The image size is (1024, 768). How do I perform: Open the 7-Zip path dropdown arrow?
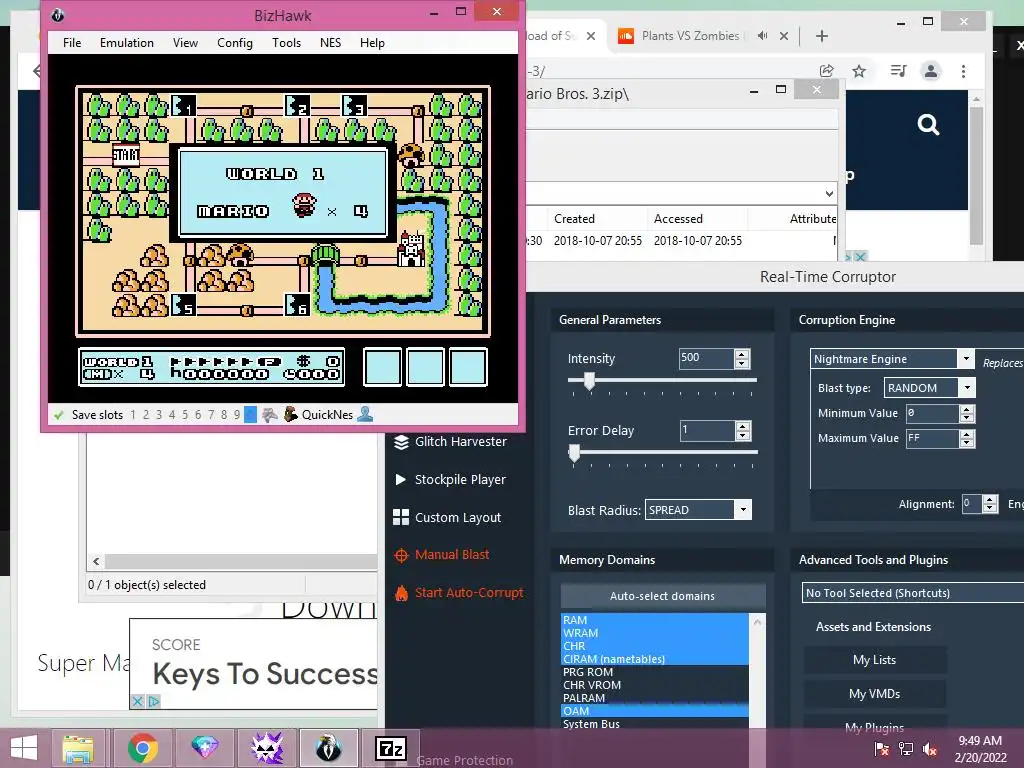click(x=829, y=194)
